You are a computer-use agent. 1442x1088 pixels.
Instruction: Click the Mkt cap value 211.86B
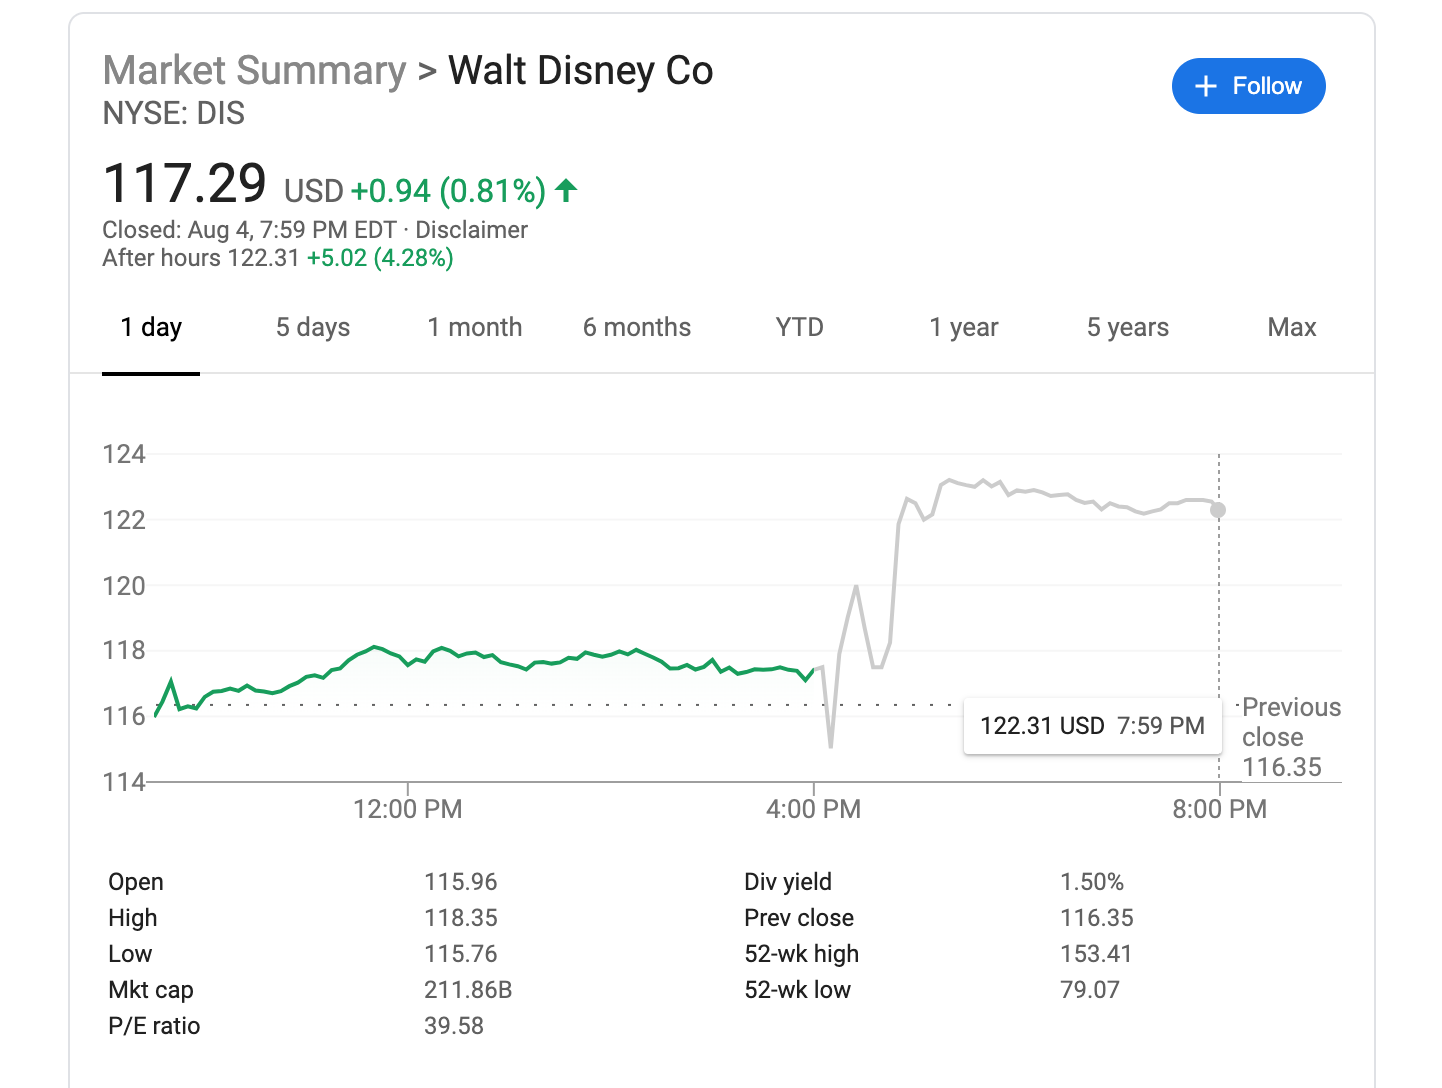pyautogui.click(x=468, y=990)
